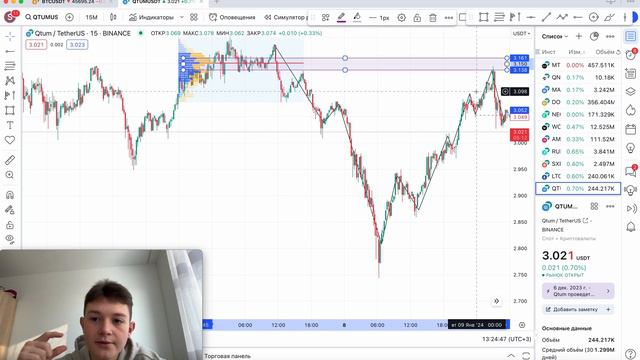The image size is (640, 360).
Task: Add a symbol to the watchlist
Action: pyautogui.click(x=579, y=36)
